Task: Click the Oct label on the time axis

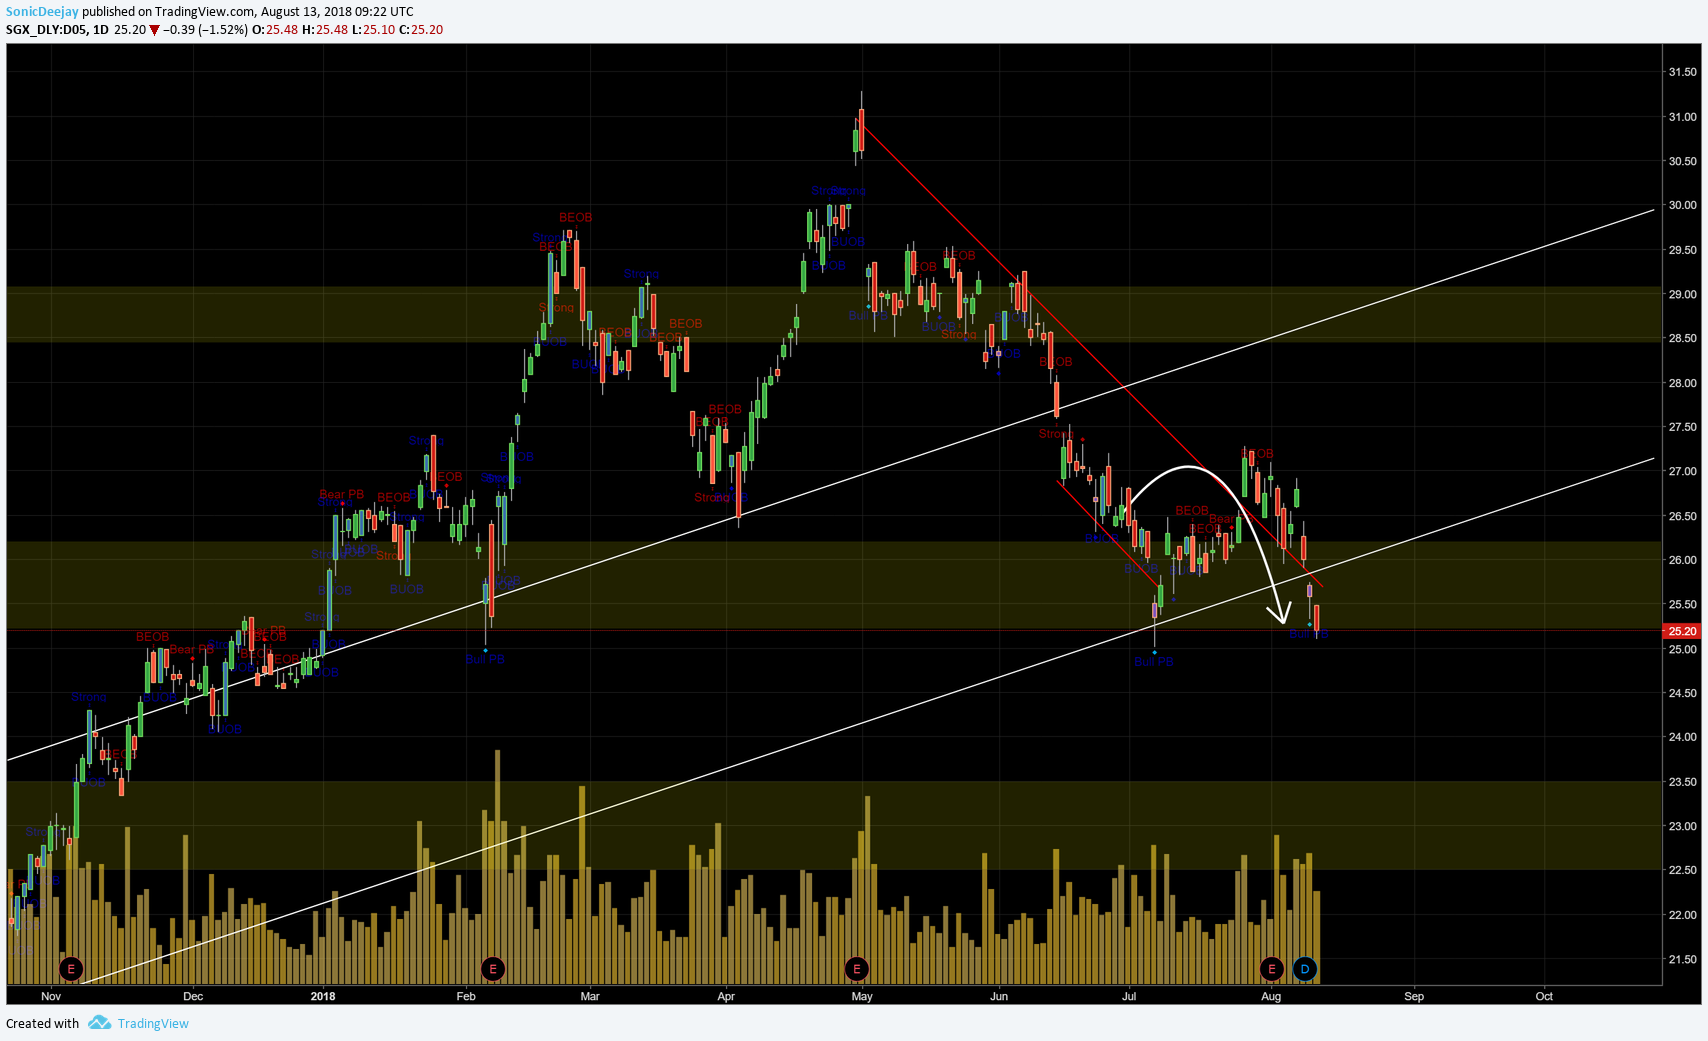Action: (1544, 996)
